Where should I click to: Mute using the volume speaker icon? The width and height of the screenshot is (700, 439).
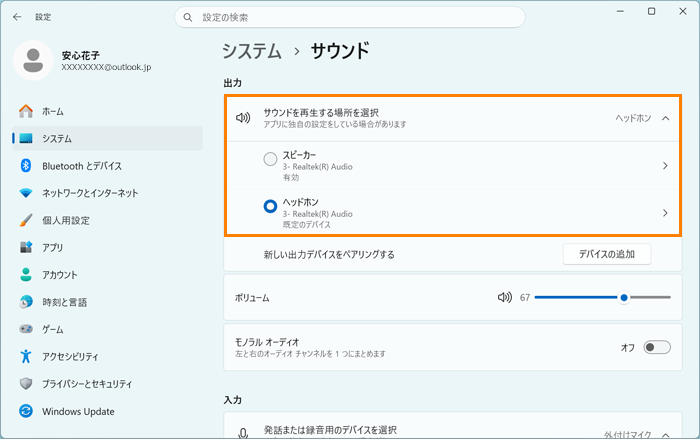pyautogui.click(x=504, y=297)
